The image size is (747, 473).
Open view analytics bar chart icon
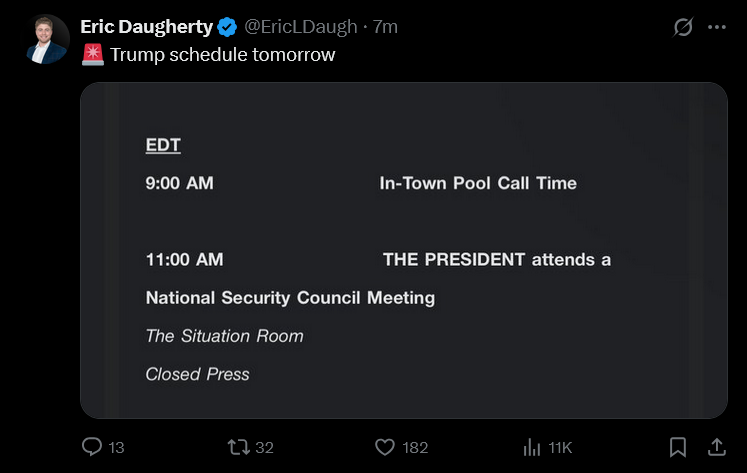tap(532, 447)
